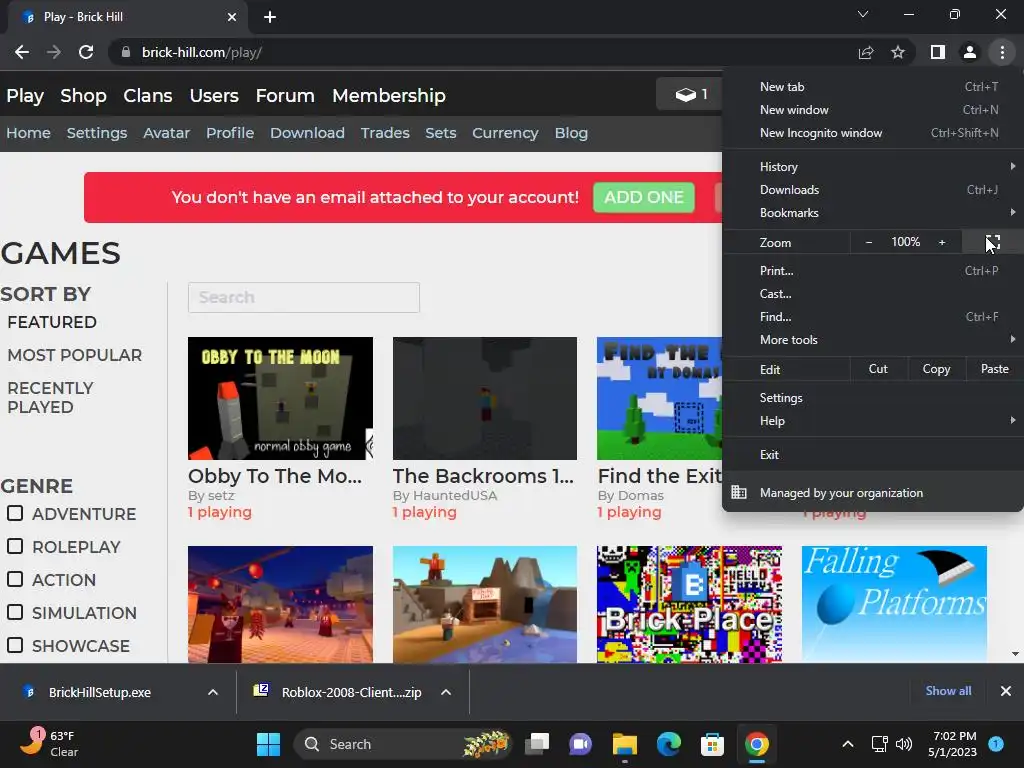Choose Print... in the menu
1024x768 pixels.
click(872, 270)
